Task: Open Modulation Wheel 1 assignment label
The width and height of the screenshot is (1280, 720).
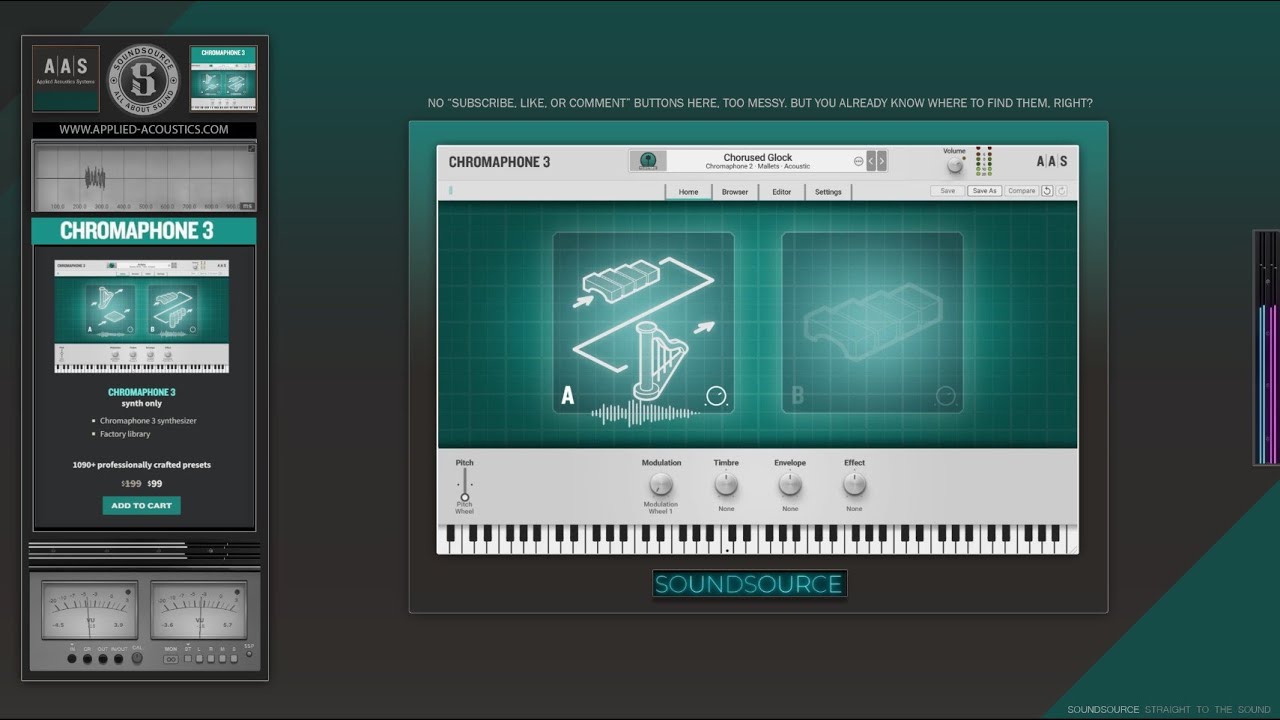Action: point(660,507)
